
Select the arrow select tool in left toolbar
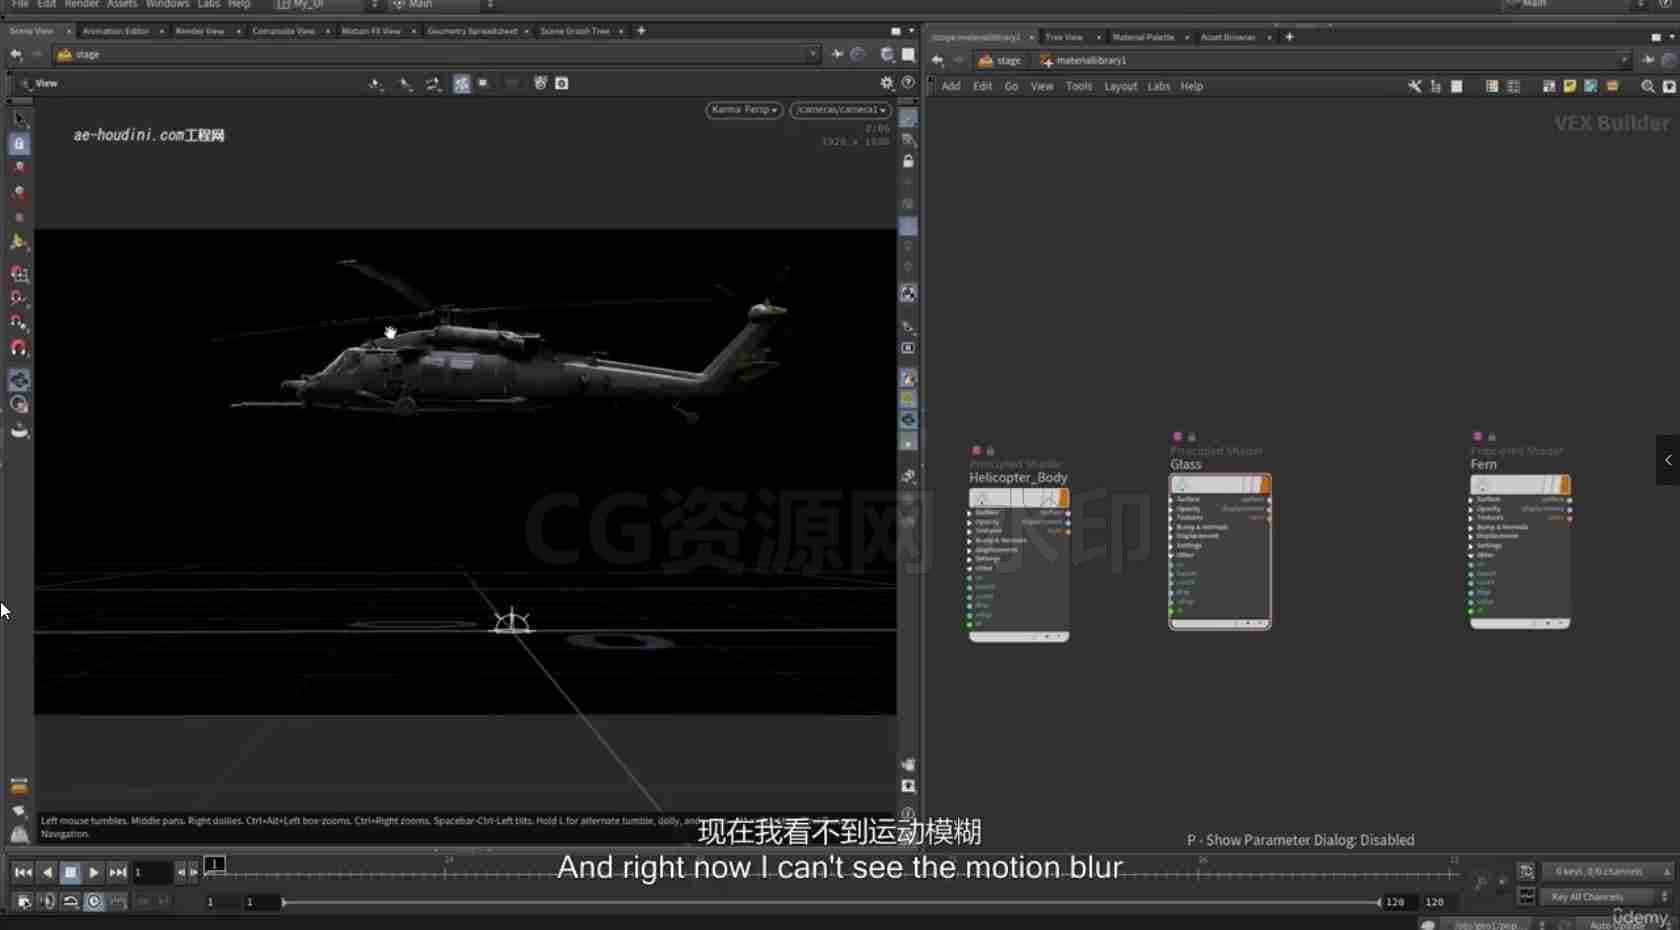tap(19, 119)
